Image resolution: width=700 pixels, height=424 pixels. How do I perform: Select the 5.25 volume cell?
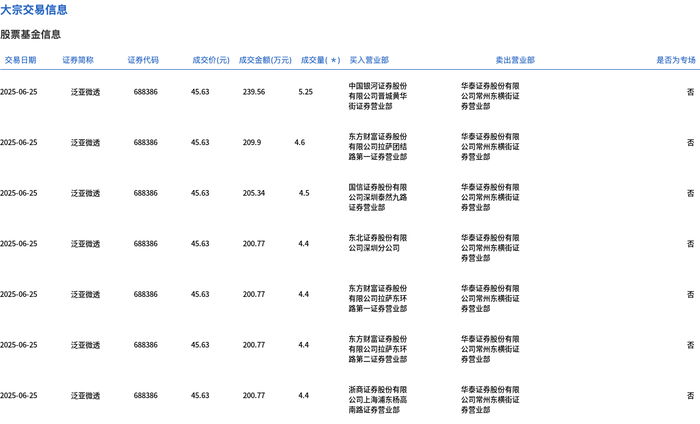(305, 92)
